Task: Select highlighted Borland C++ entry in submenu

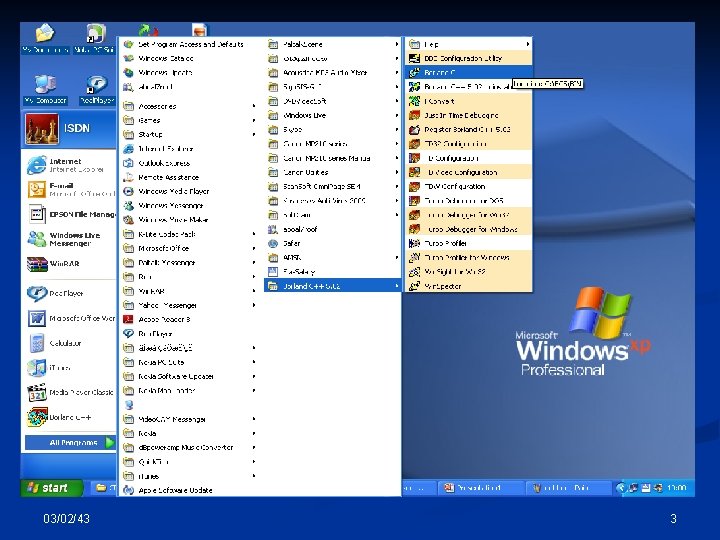Action: coord(468,73)
